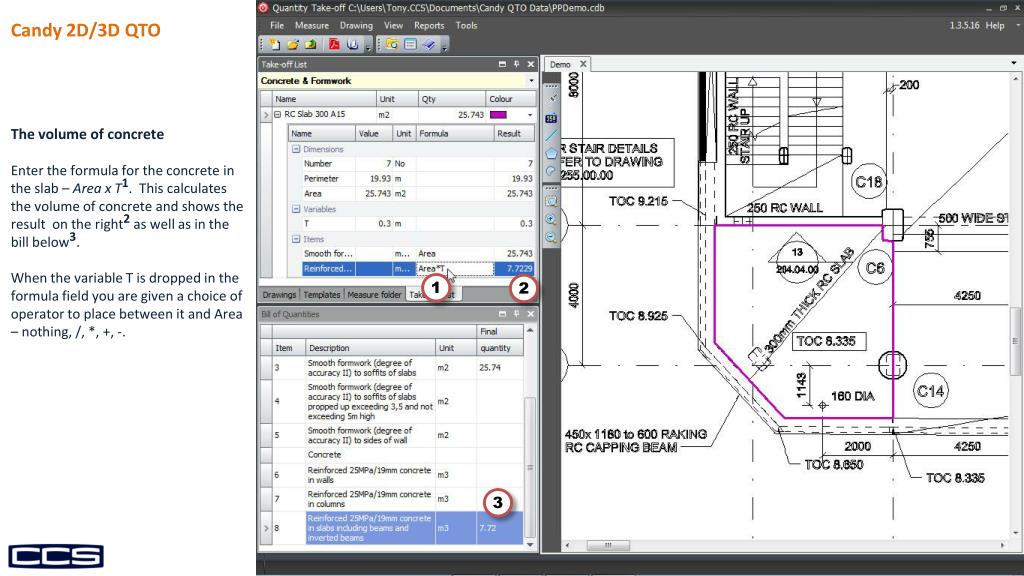Select the scale calibration tool in side toolbar
The height and width of the screenshot is (576, 1024).
(552, 98)
